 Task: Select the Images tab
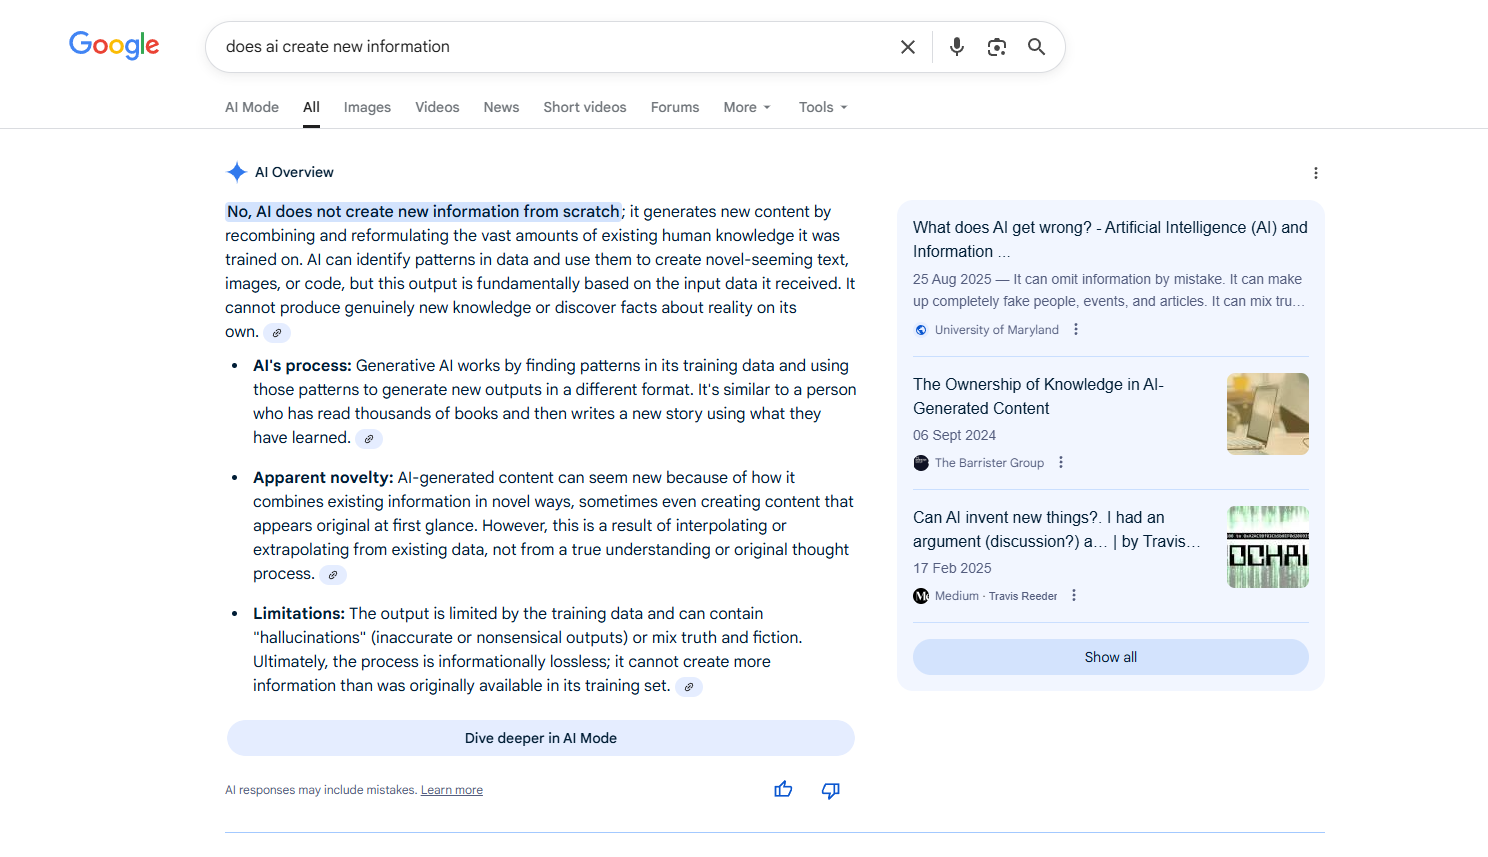(367, 107)
